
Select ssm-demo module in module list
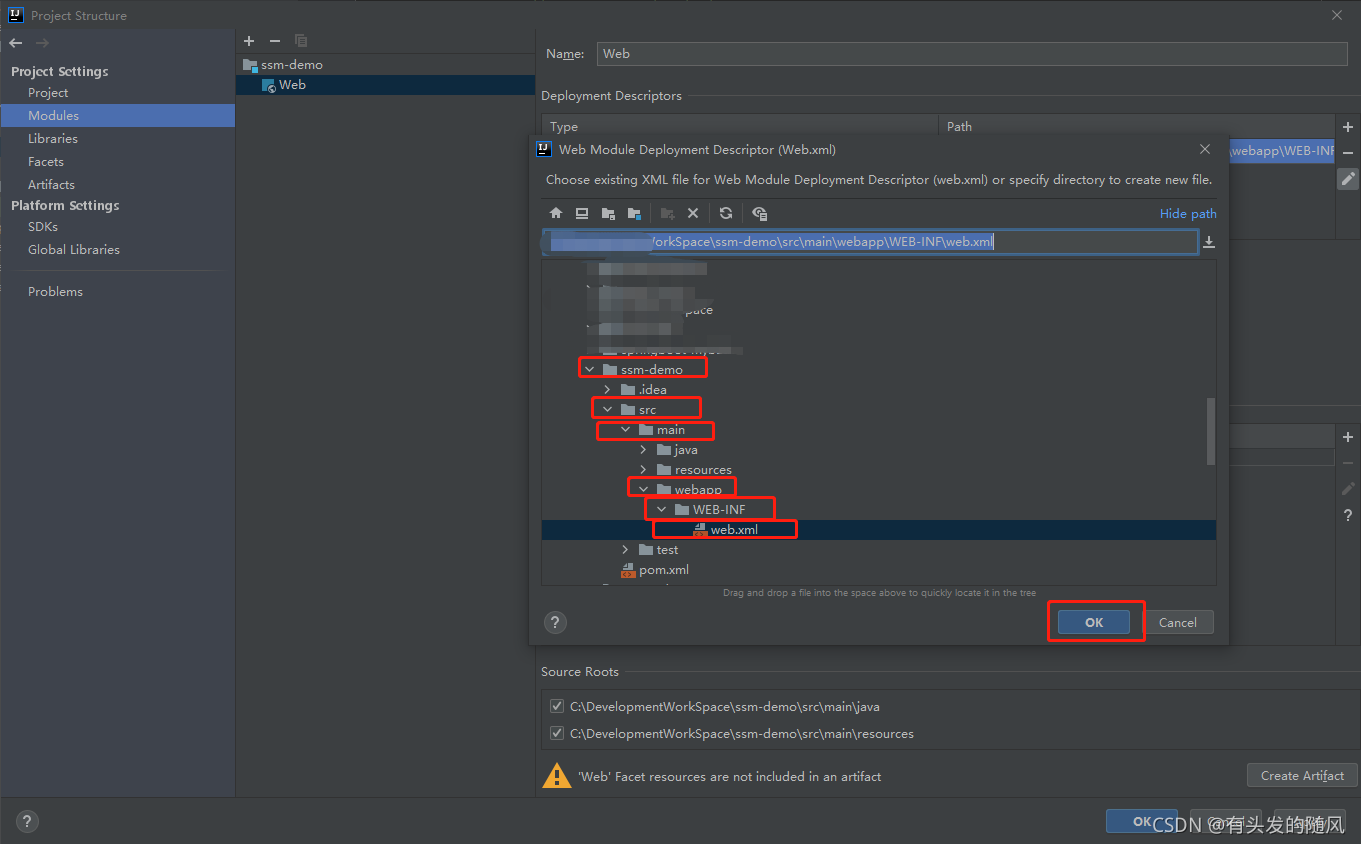(385, 64)
